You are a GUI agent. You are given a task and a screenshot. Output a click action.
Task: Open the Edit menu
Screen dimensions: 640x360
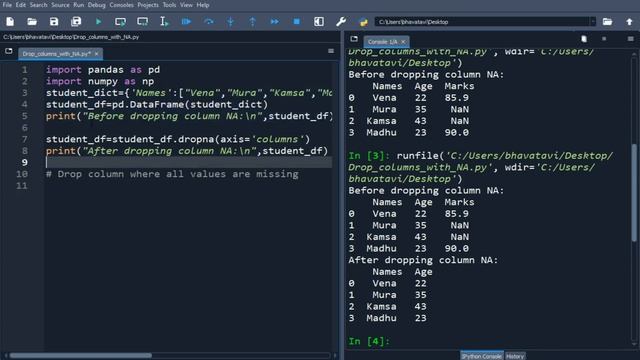21,5
